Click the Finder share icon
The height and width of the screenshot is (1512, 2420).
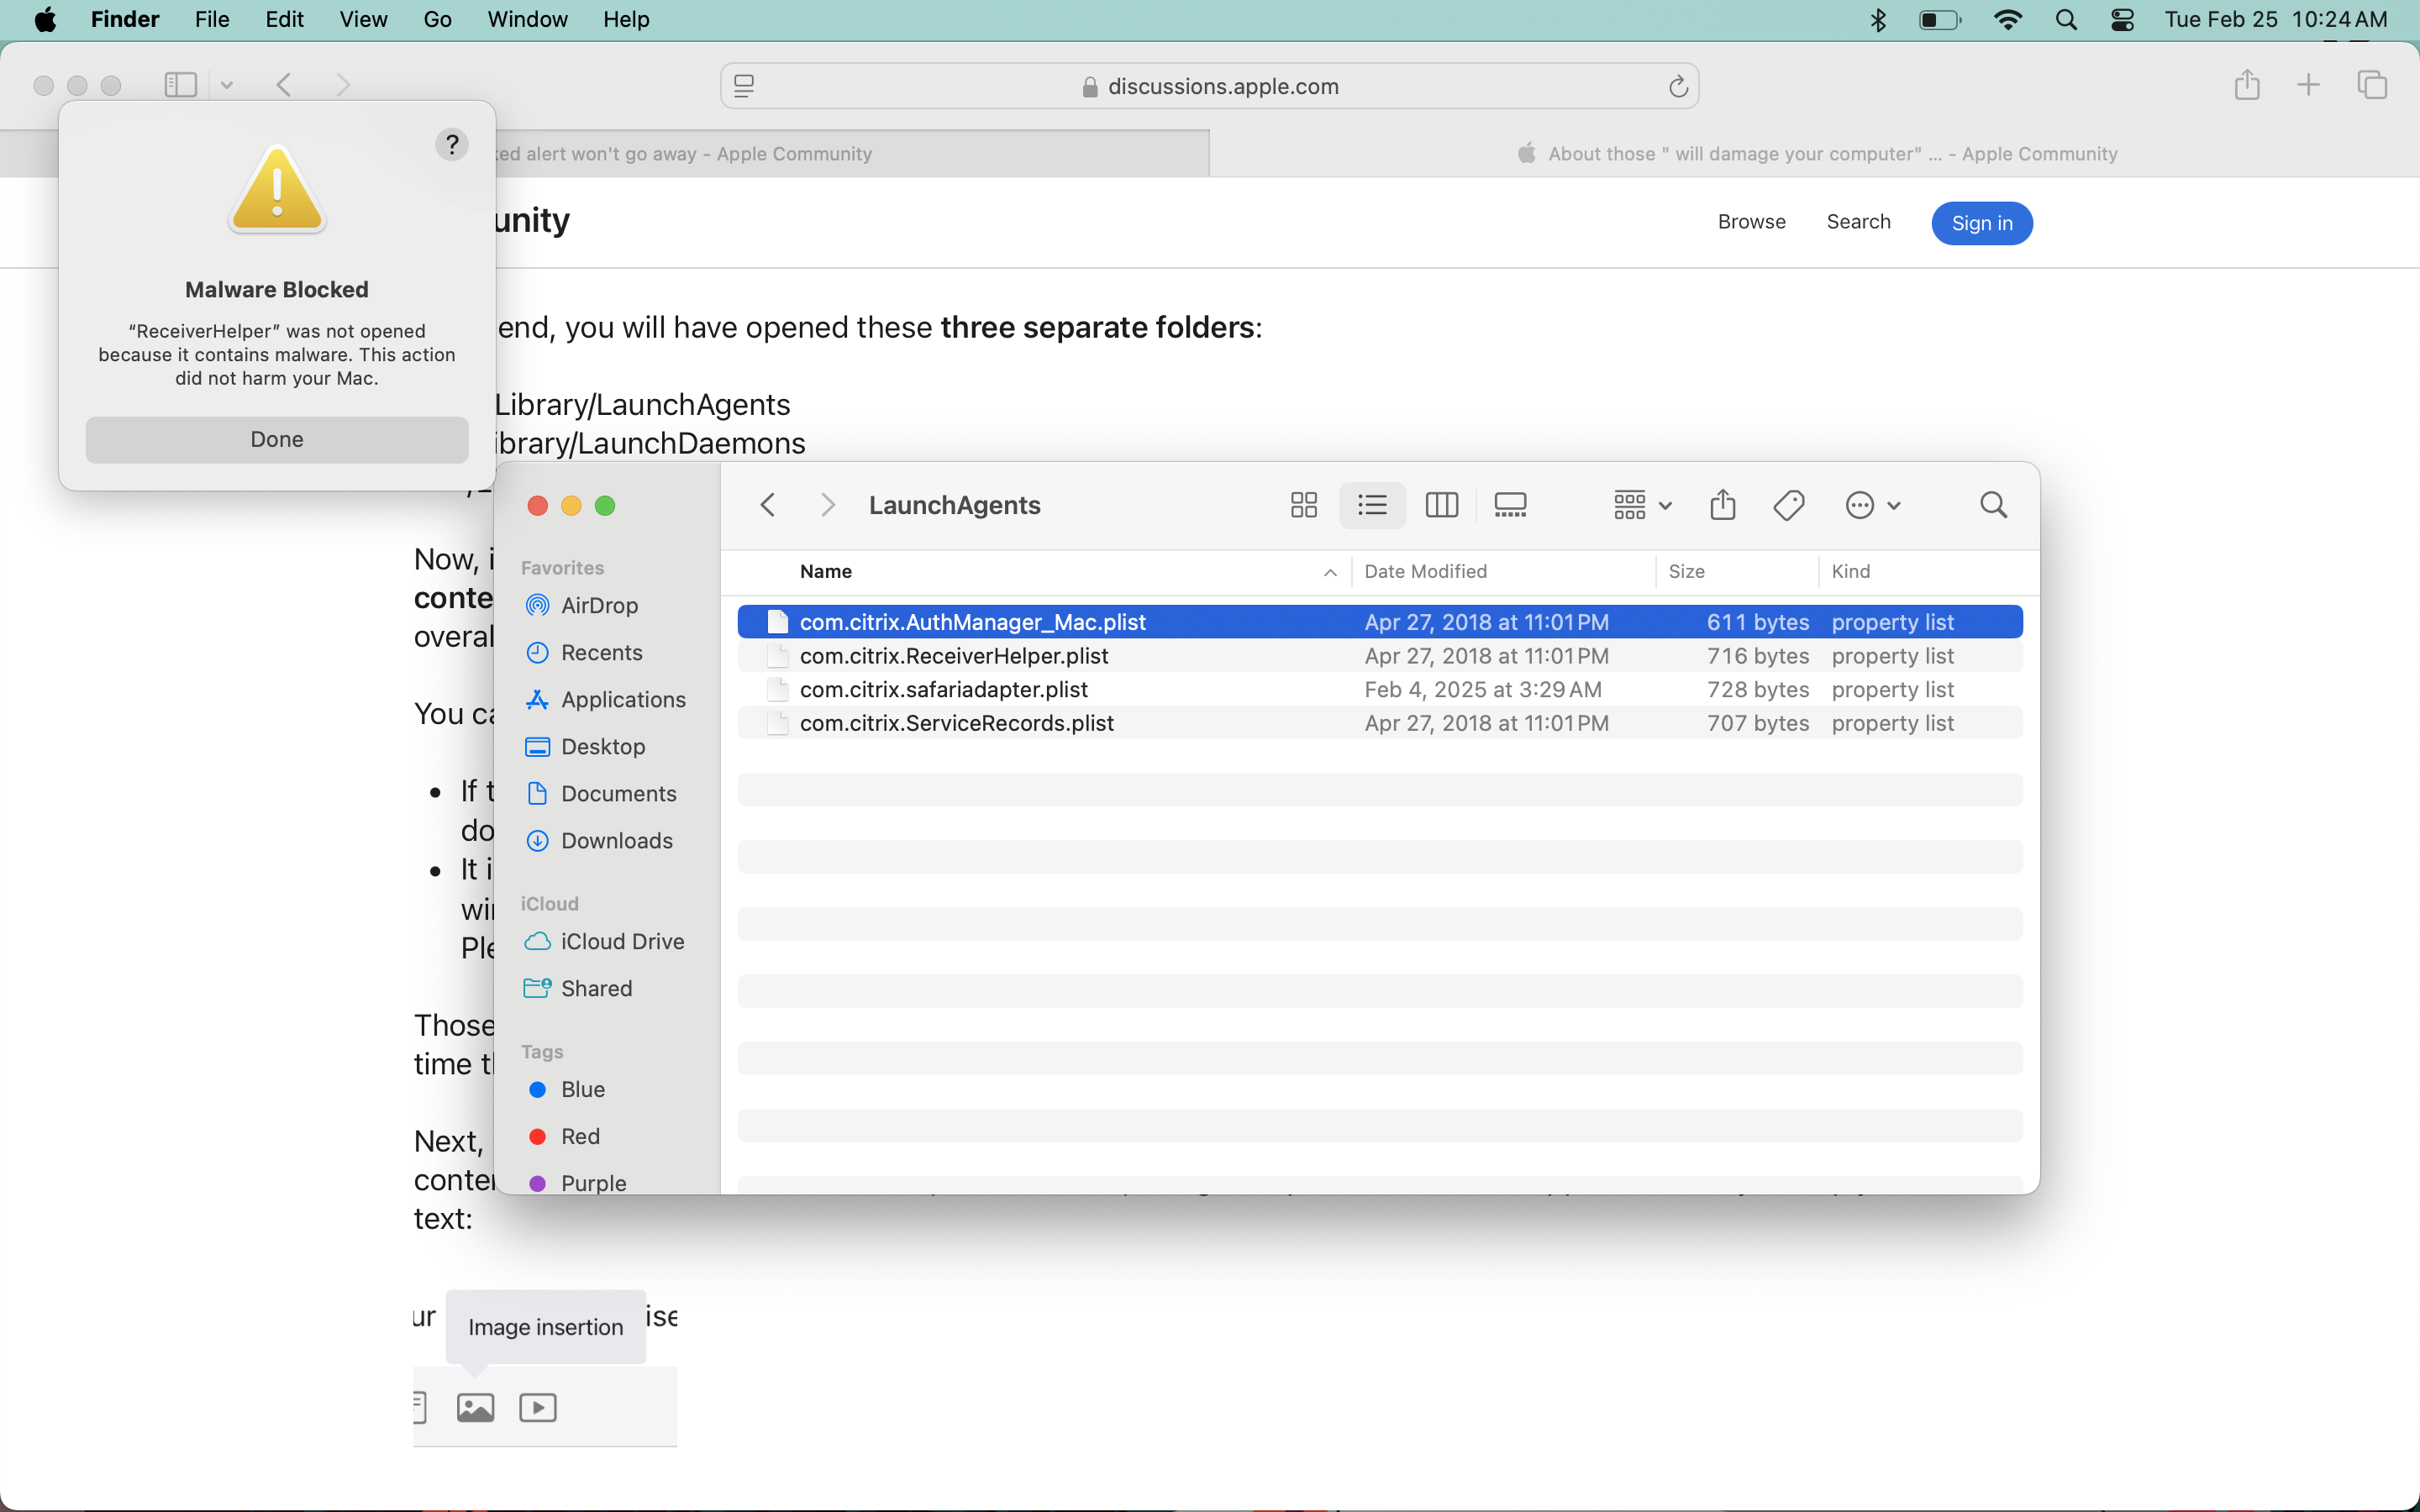[x=1722, y=505]
